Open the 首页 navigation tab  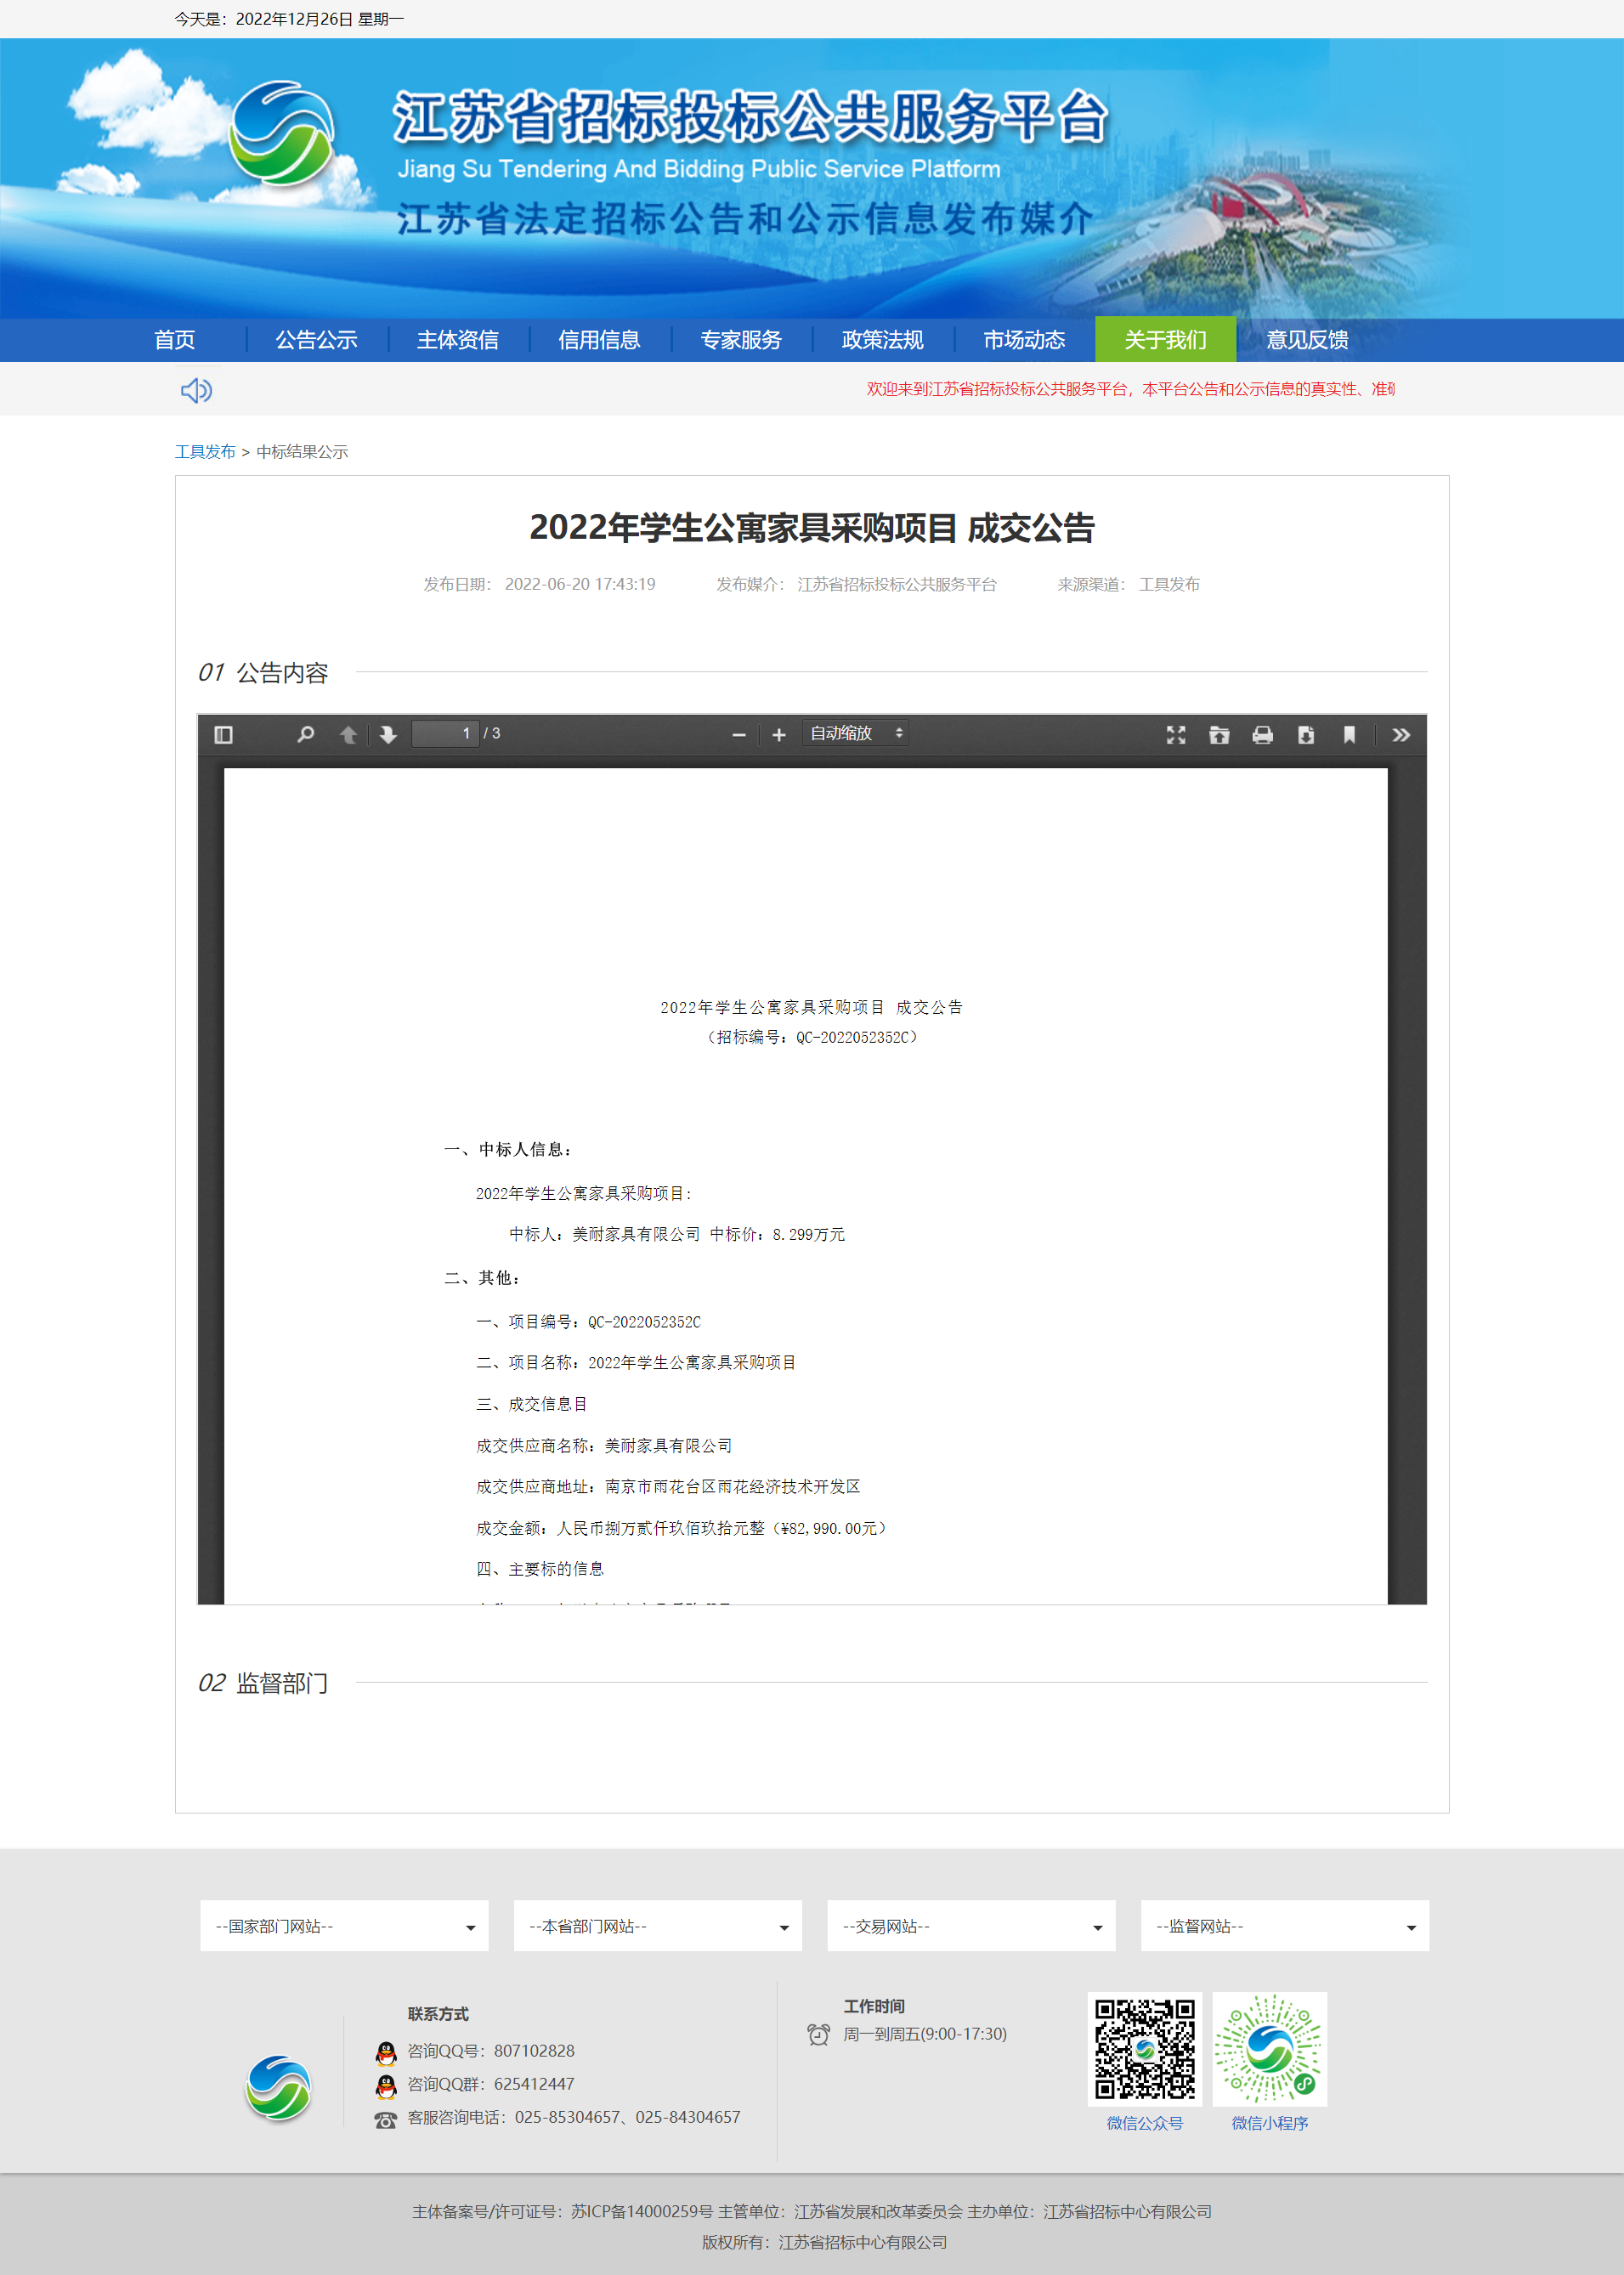pyautogui.click(x=175, y=340)
